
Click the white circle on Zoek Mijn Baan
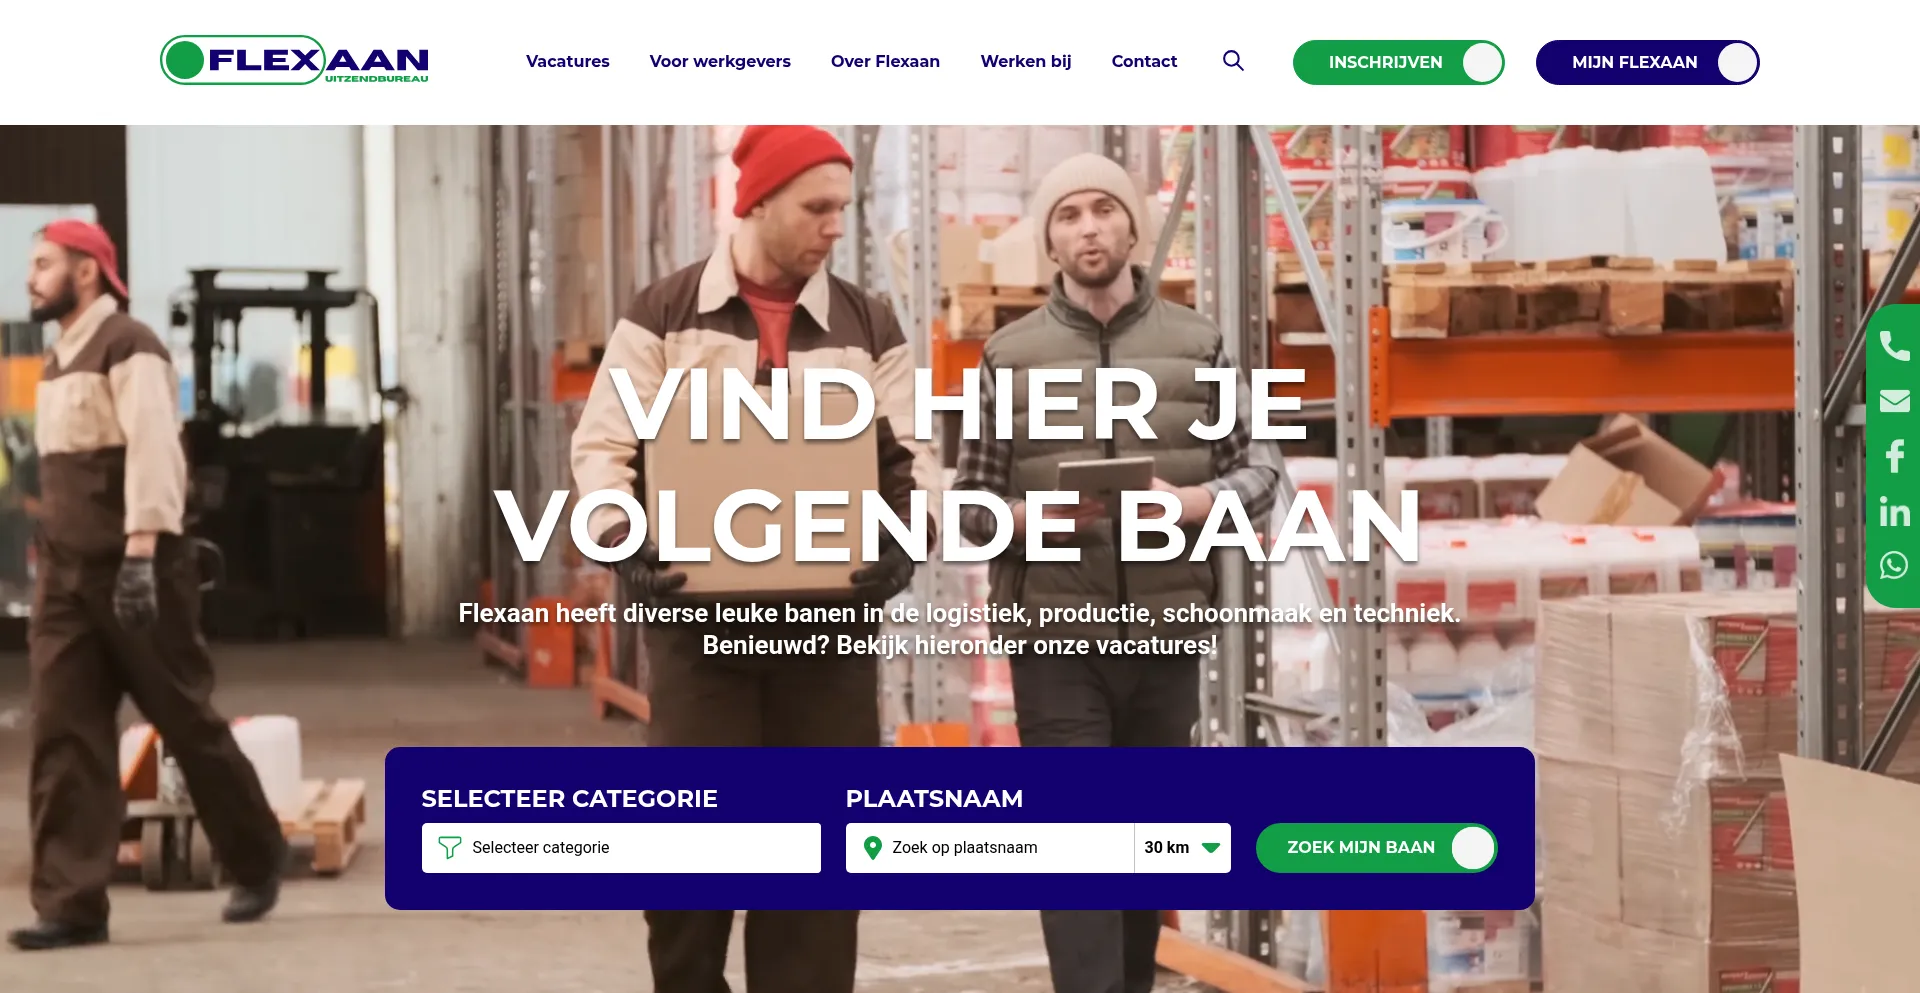tap(1472, 848)
